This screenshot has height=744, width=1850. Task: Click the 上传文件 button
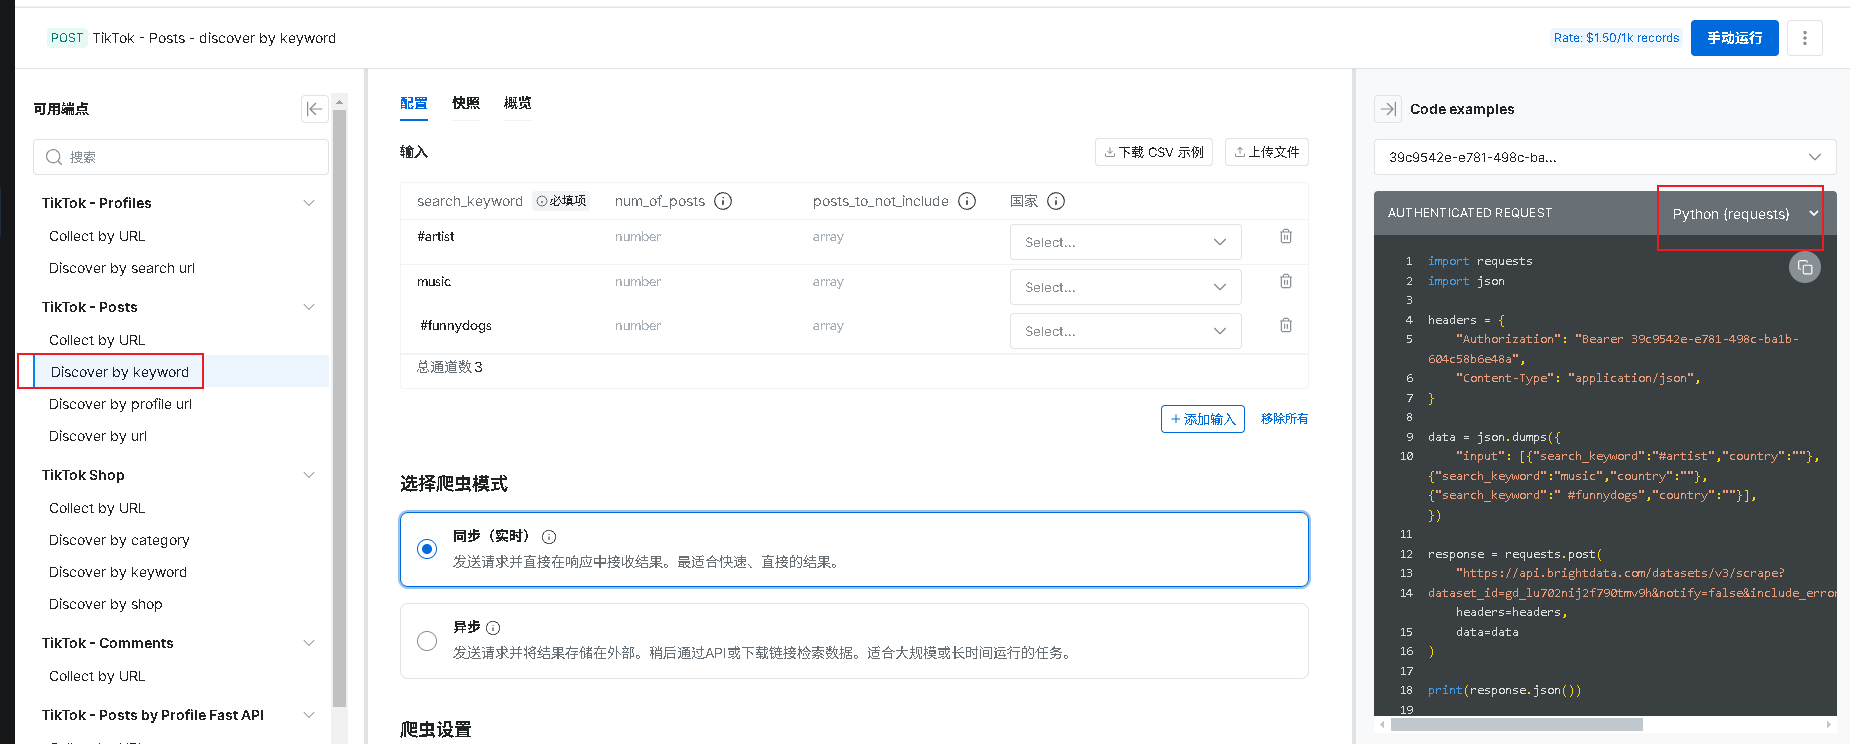click(1266, 152)
